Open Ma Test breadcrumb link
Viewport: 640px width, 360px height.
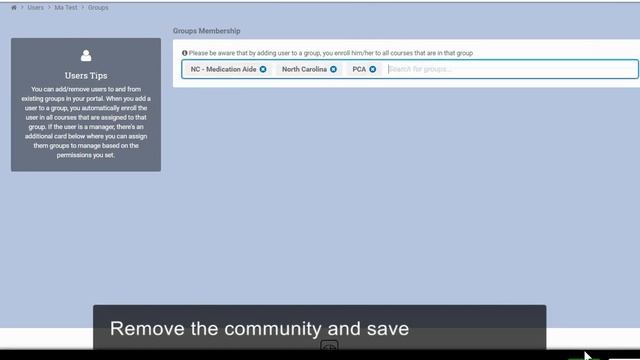(x=66, y=8)
